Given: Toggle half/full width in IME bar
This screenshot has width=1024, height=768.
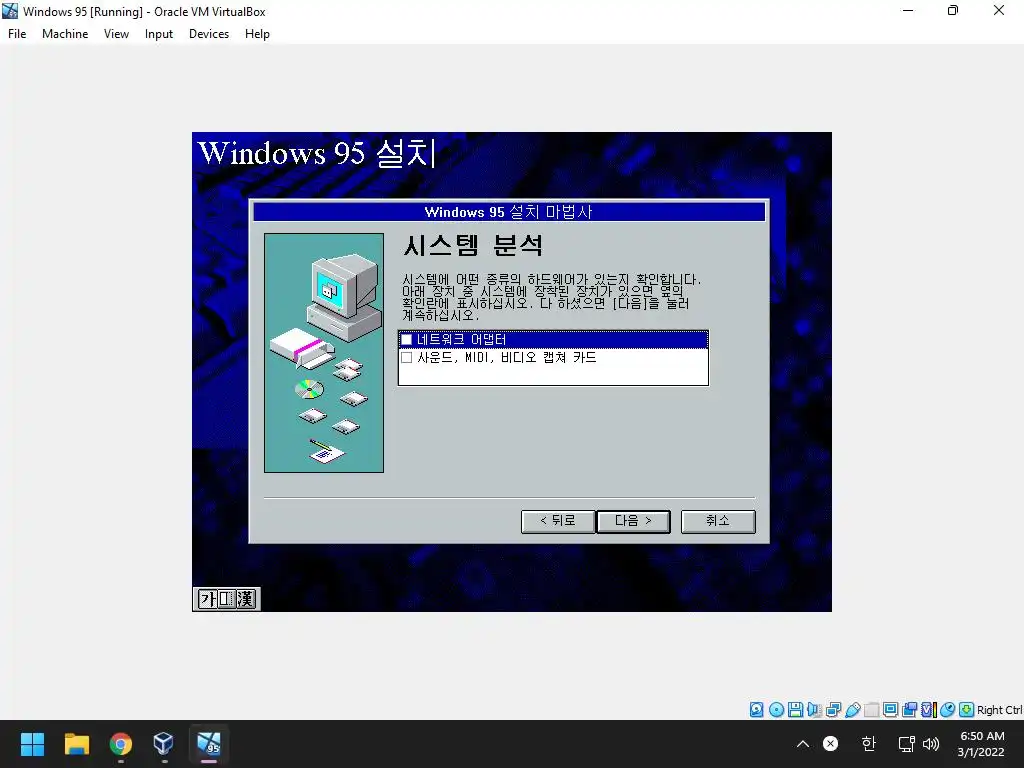Looking at the screenshot, I should [226, 598].
